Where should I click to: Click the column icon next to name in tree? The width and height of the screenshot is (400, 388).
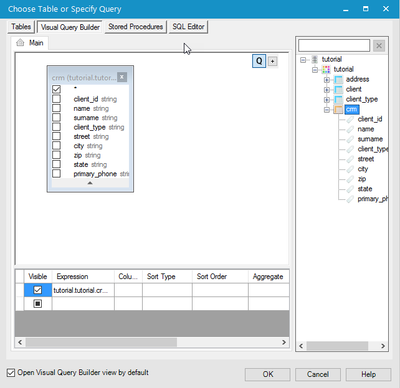pyautogui.click(x=350, y=129)
